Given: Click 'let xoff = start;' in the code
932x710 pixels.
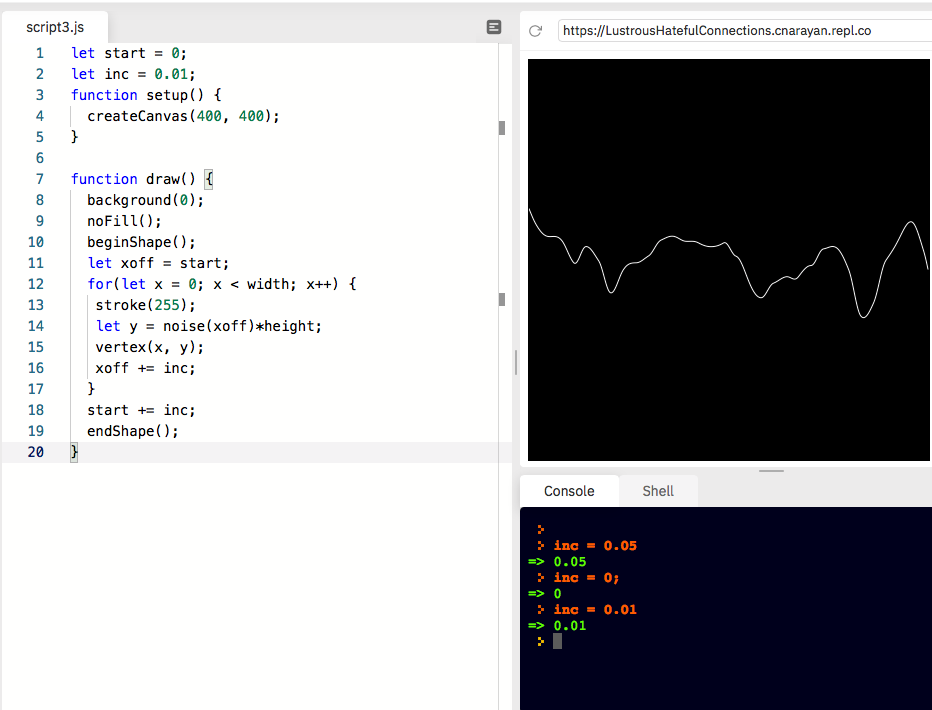Looking at the screenshot, I should [158, 263].
